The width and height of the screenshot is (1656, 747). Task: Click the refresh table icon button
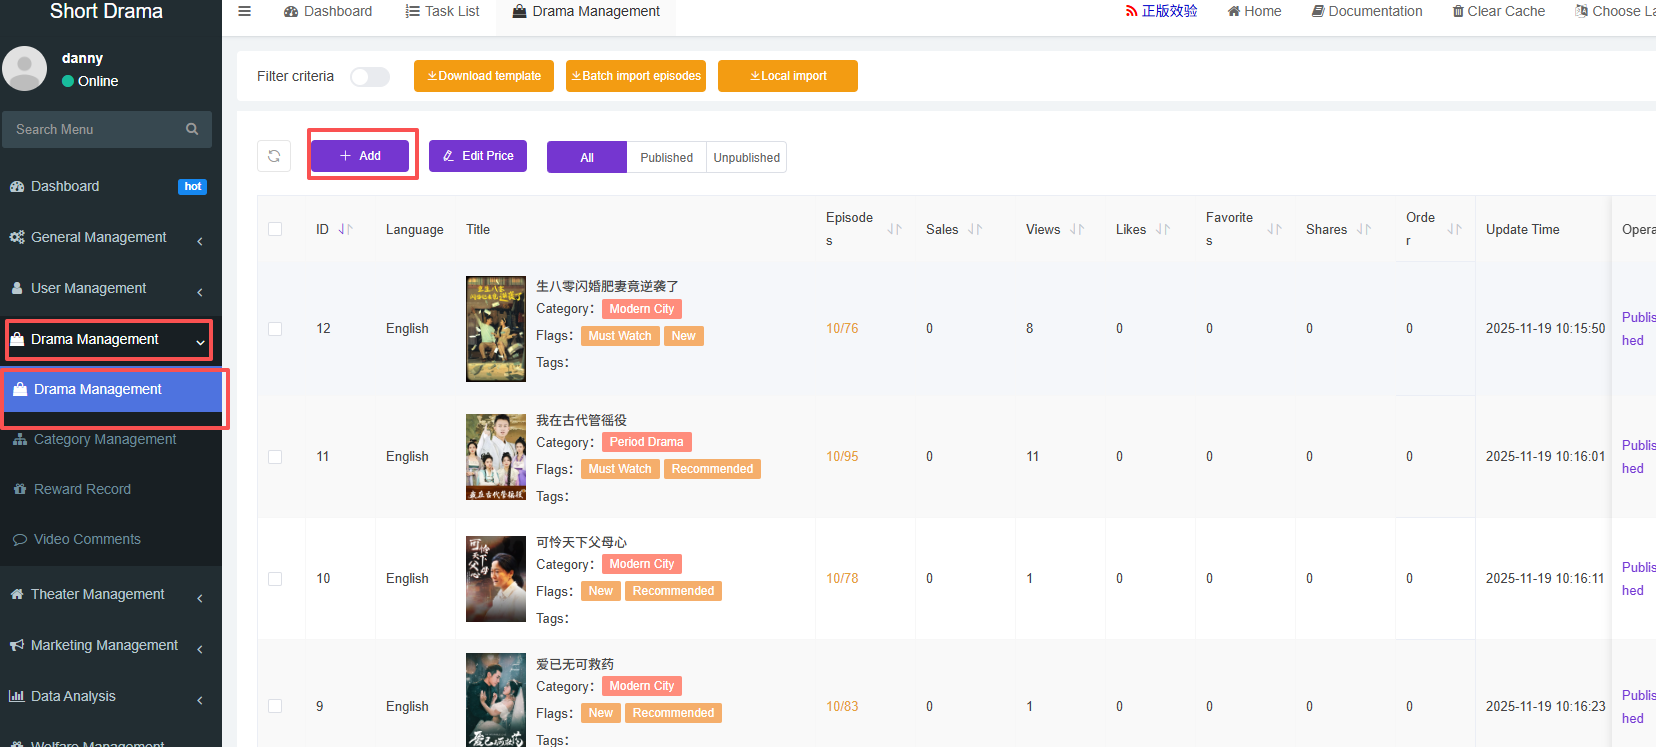click(274, 156)
